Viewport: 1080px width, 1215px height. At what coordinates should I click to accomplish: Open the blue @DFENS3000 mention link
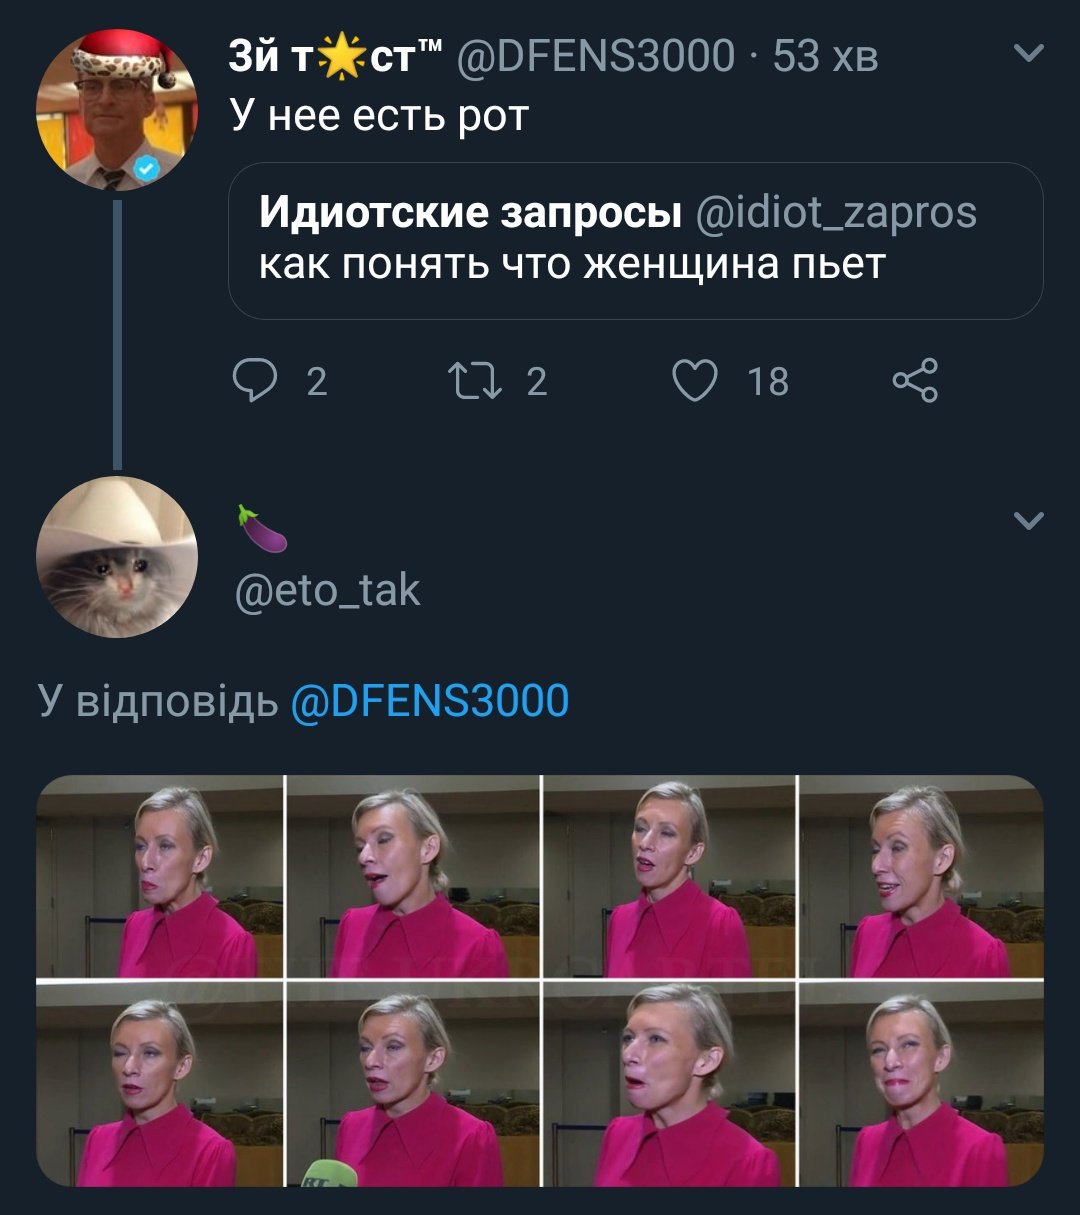430,701
